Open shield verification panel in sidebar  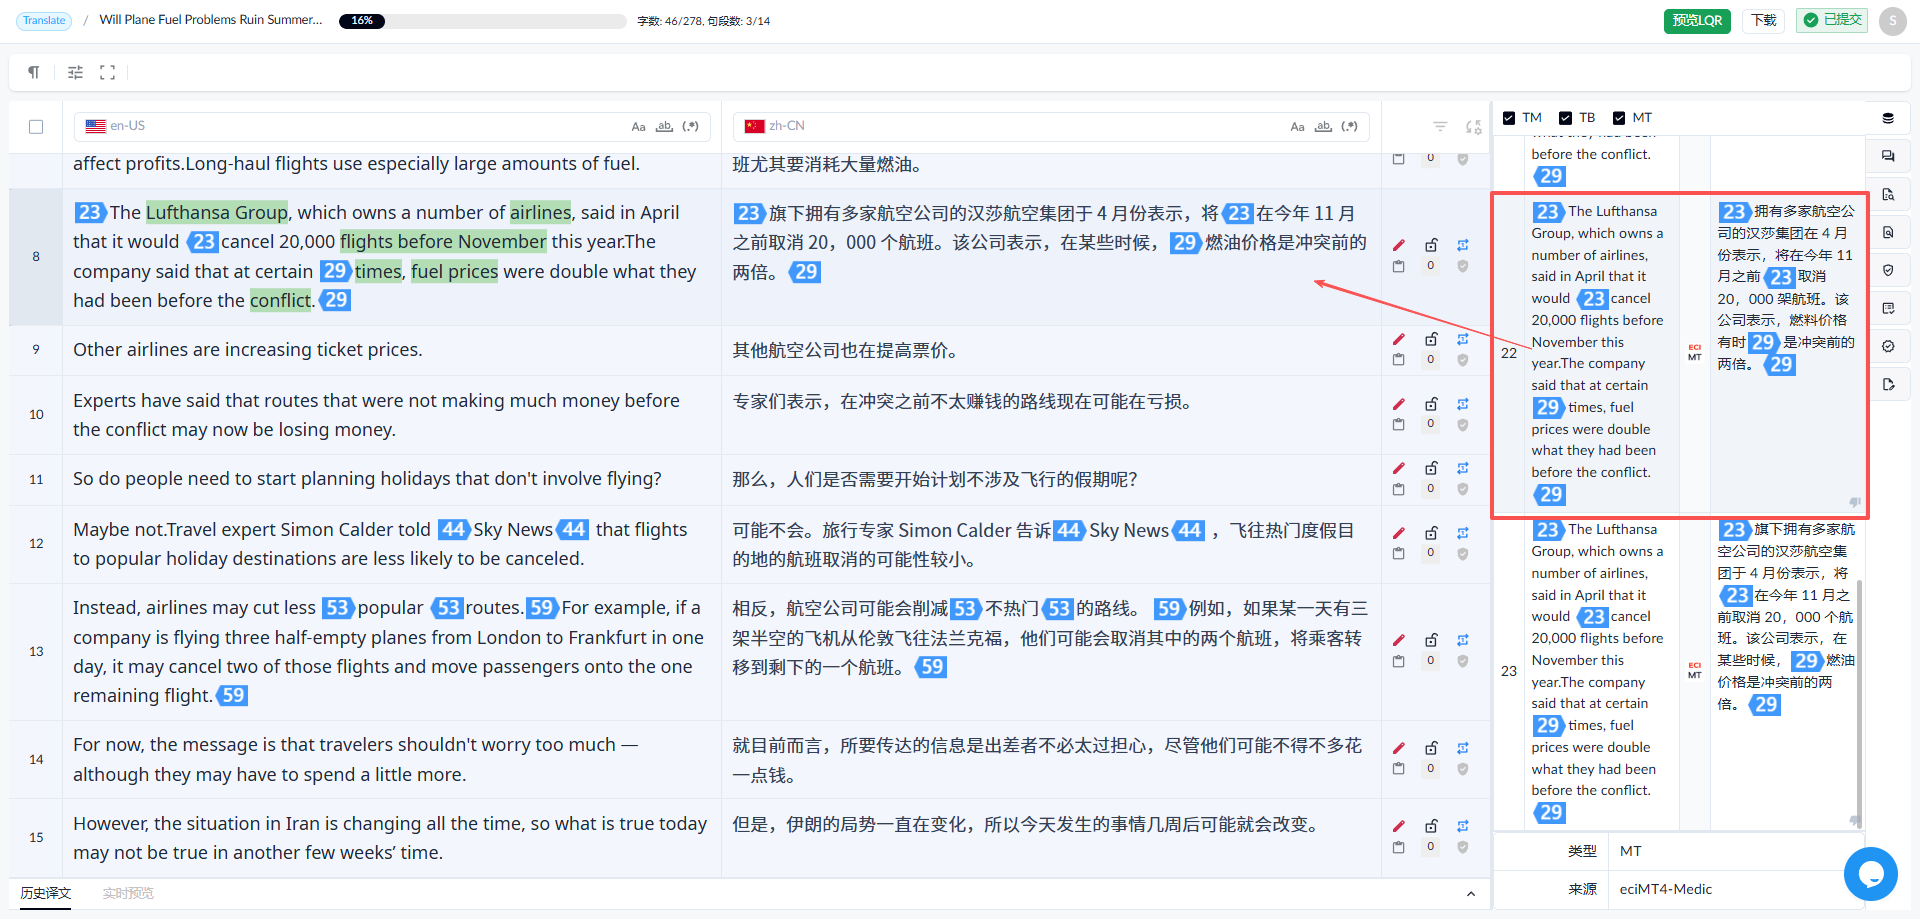(1888, 270)
